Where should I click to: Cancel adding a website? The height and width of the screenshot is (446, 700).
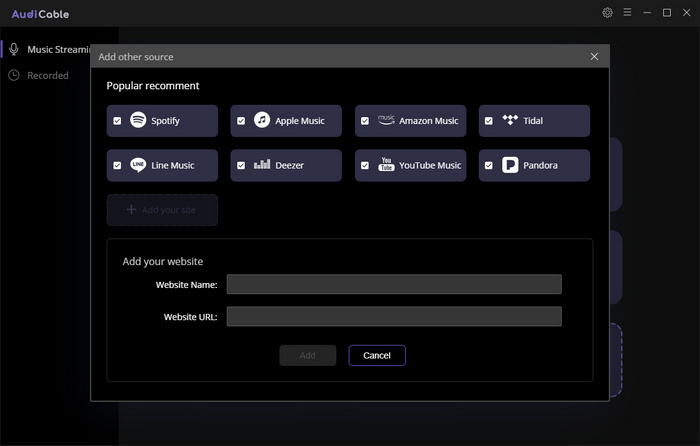click(x=377, y=355)
